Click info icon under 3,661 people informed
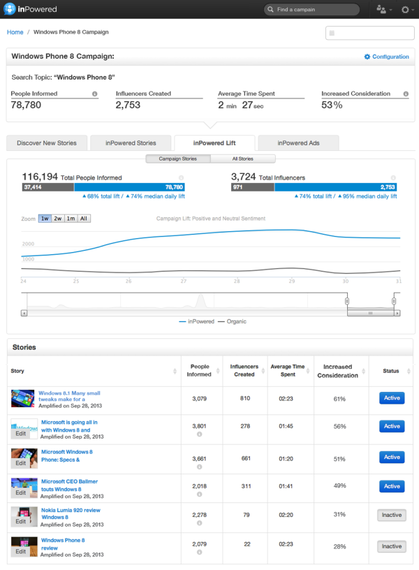Screen dimensions: 419x570 pos(199,467)
